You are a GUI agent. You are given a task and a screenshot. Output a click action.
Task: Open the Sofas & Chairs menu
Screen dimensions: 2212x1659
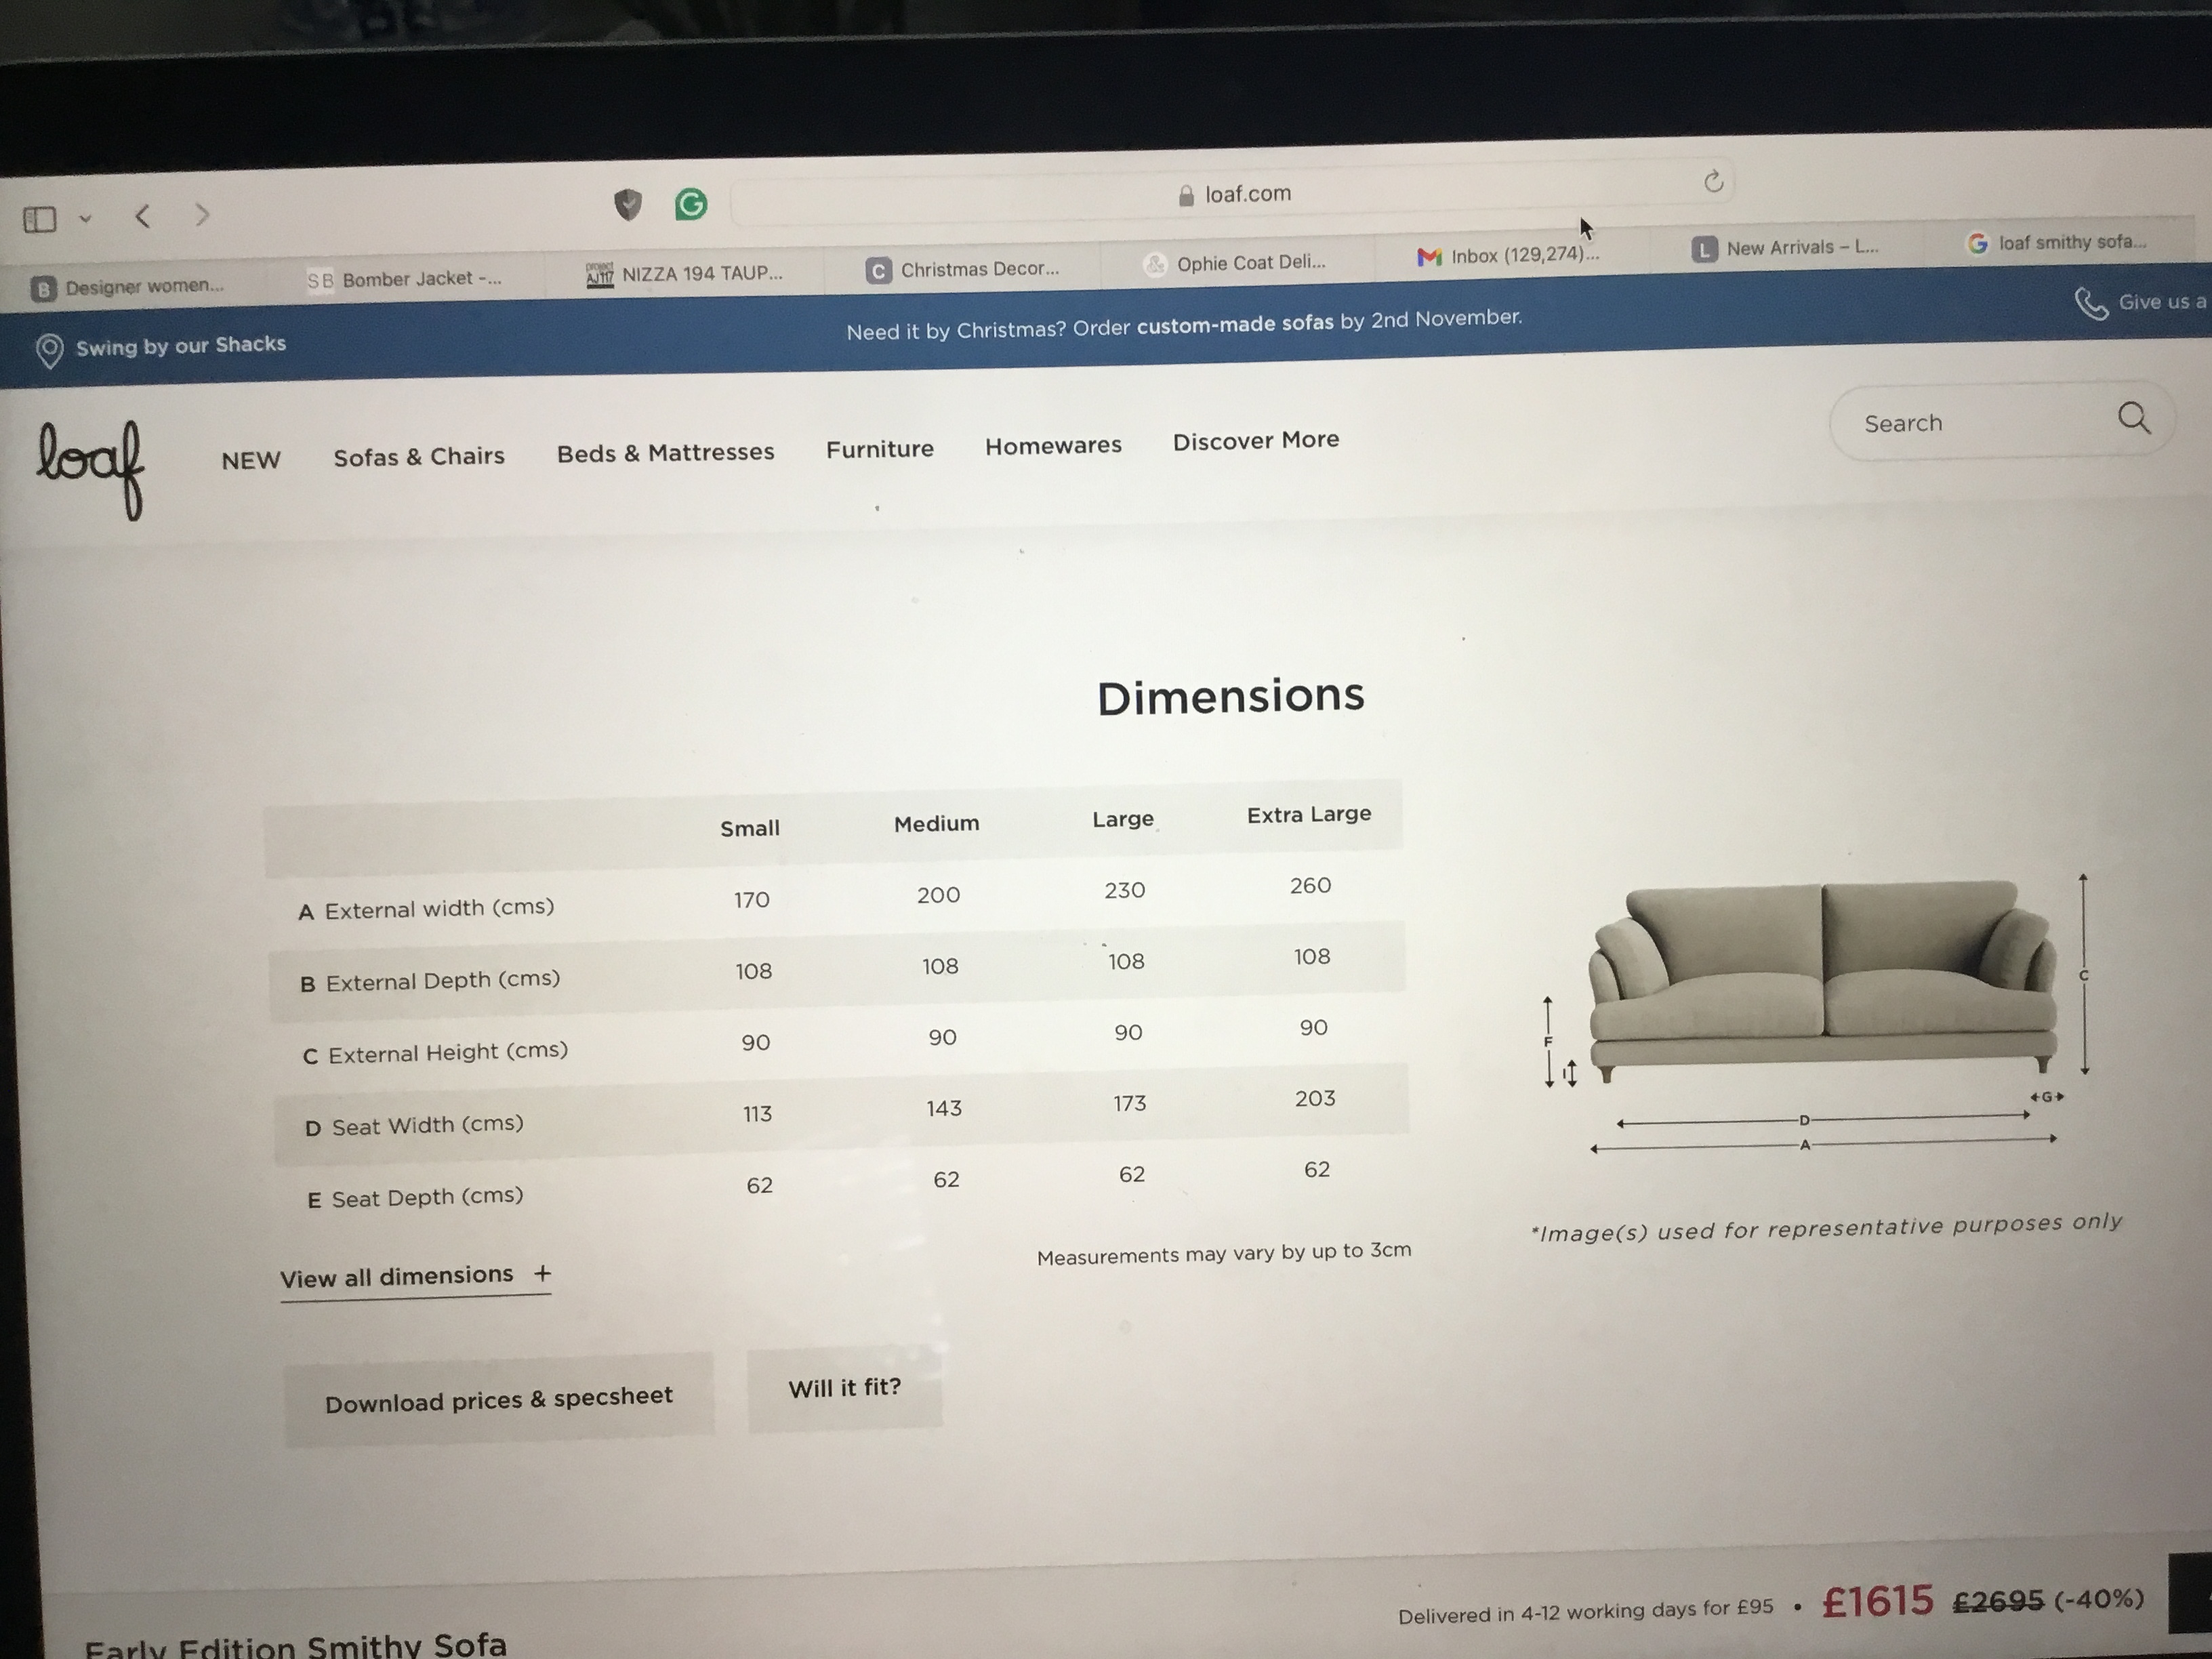coord(418,456)
